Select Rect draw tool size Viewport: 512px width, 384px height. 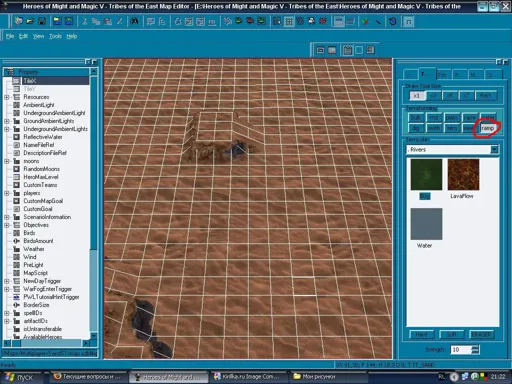pos(485,96)
